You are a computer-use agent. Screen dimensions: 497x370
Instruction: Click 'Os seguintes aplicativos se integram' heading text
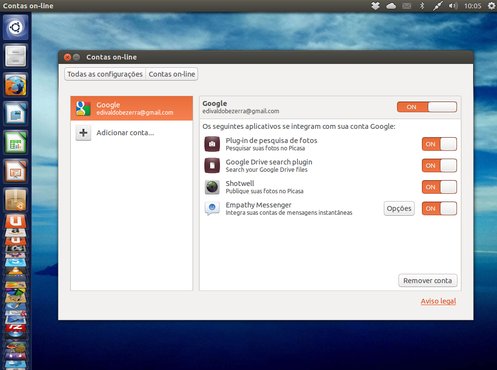click(x=299, y=127)
